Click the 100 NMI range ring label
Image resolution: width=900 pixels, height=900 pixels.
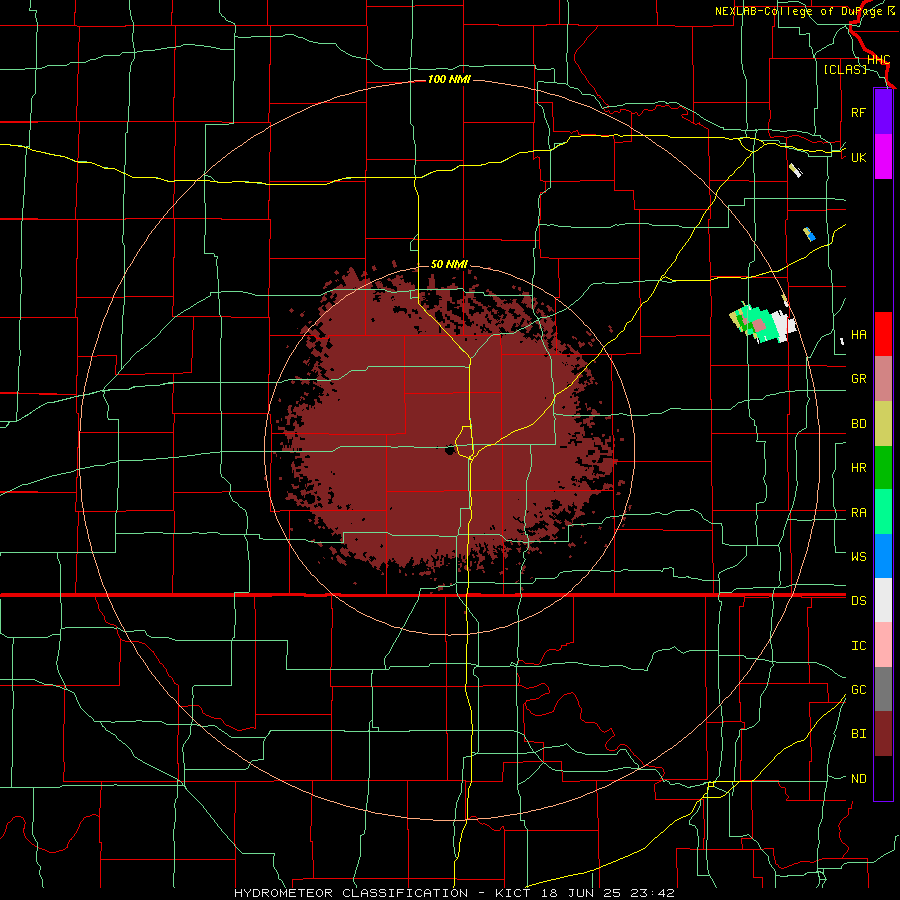[x=449, y=79]
